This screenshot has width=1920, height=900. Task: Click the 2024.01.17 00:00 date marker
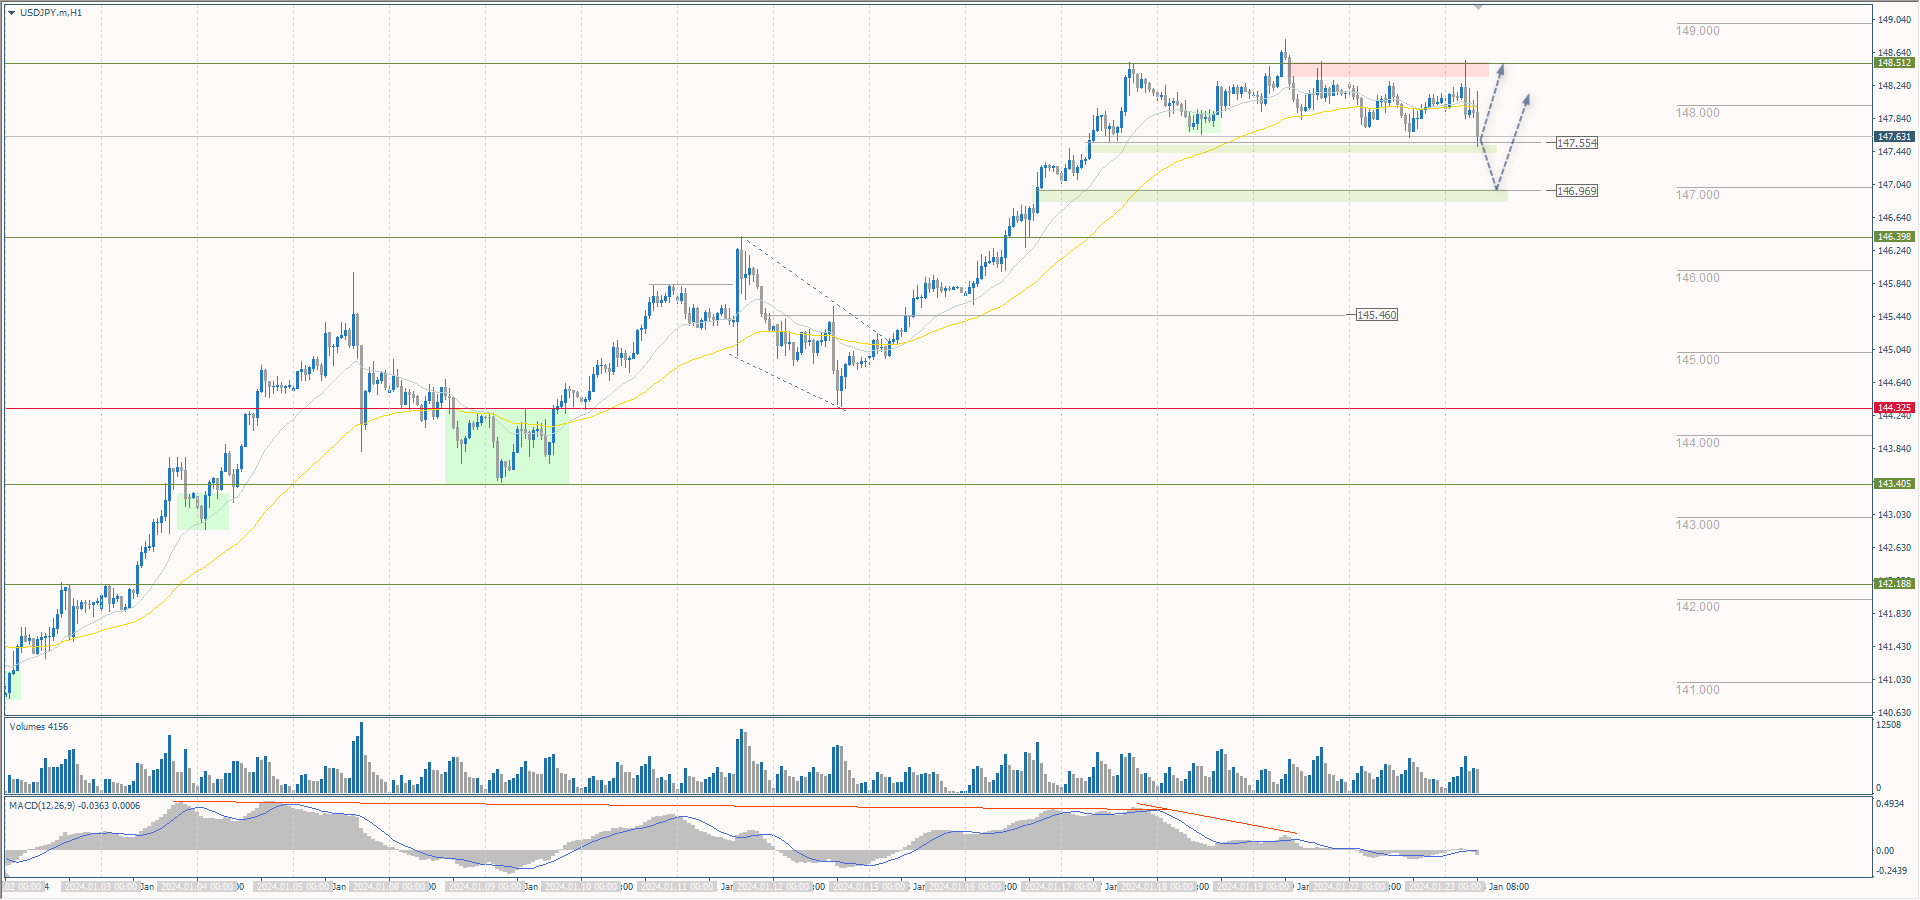click(1061, 887)
